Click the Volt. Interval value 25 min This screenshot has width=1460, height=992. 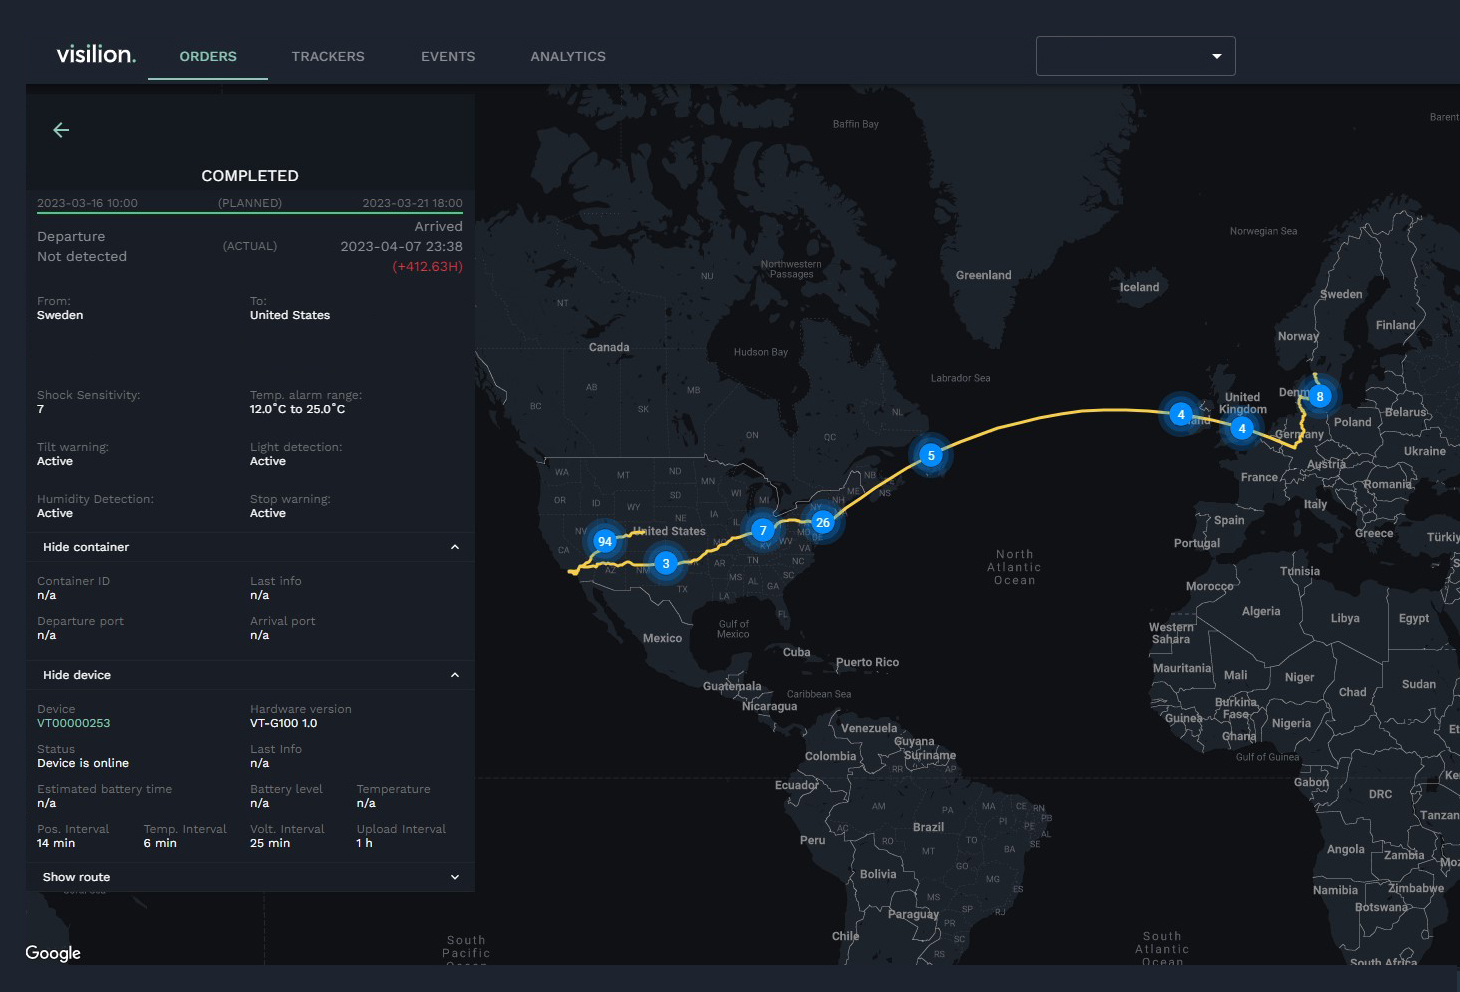[x=270, y=843]
